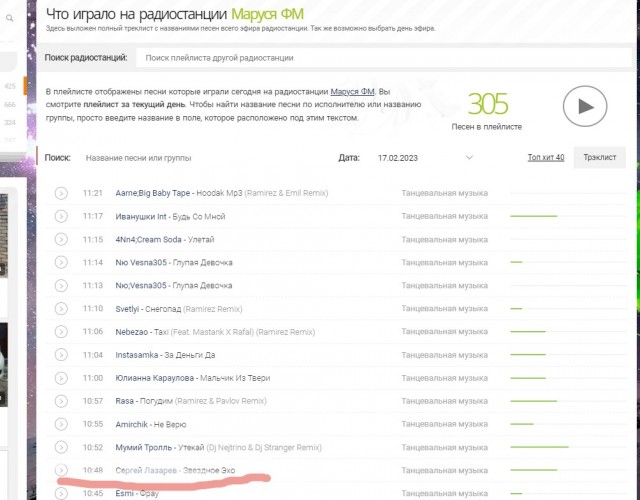Play the Amirchik Не Верю track
Viewport: 640px width, 500px height.
(61, 424)
